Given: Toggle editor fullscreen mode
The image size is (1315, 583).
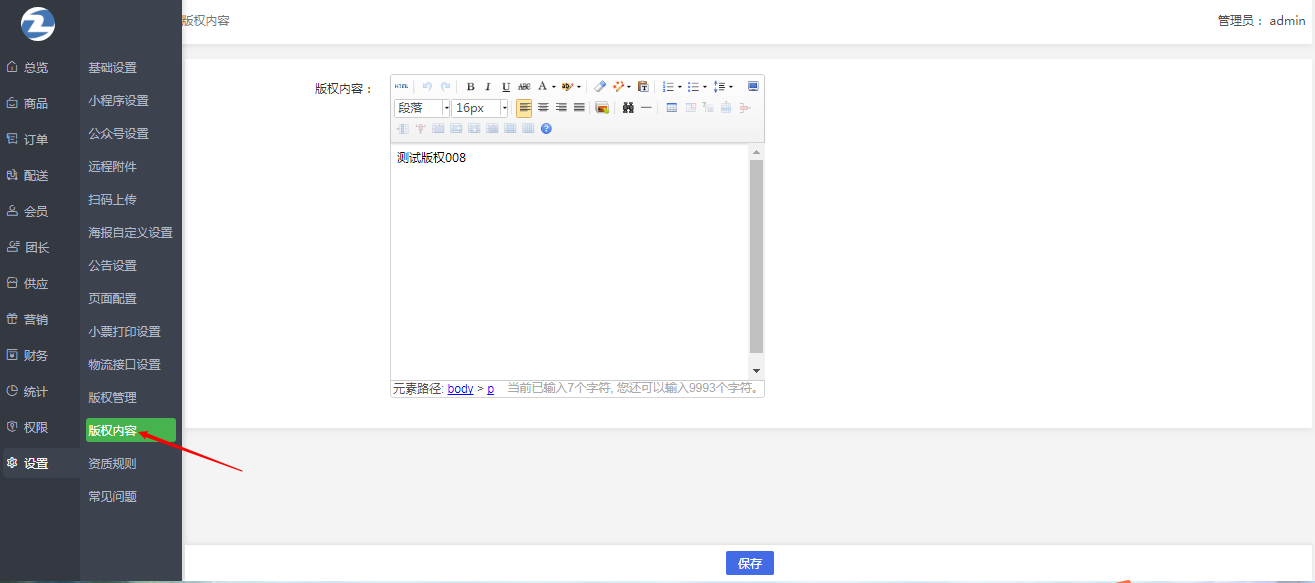Looking at the screenshot, I should 753,87.
